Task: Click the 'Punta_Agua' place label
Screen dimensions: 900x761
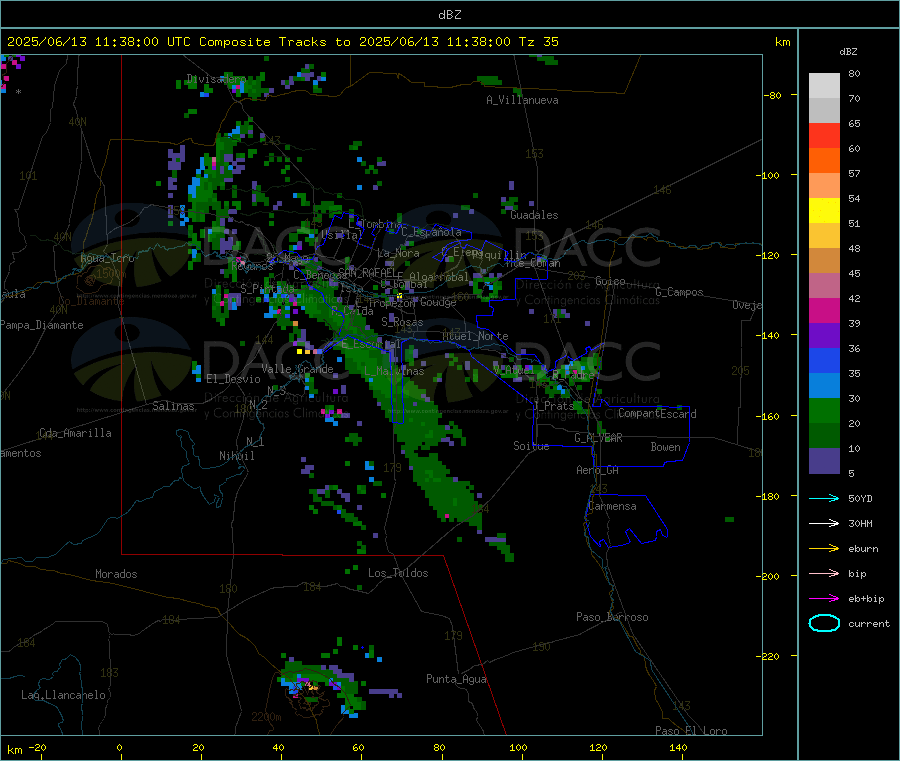Action: point(456,680)
